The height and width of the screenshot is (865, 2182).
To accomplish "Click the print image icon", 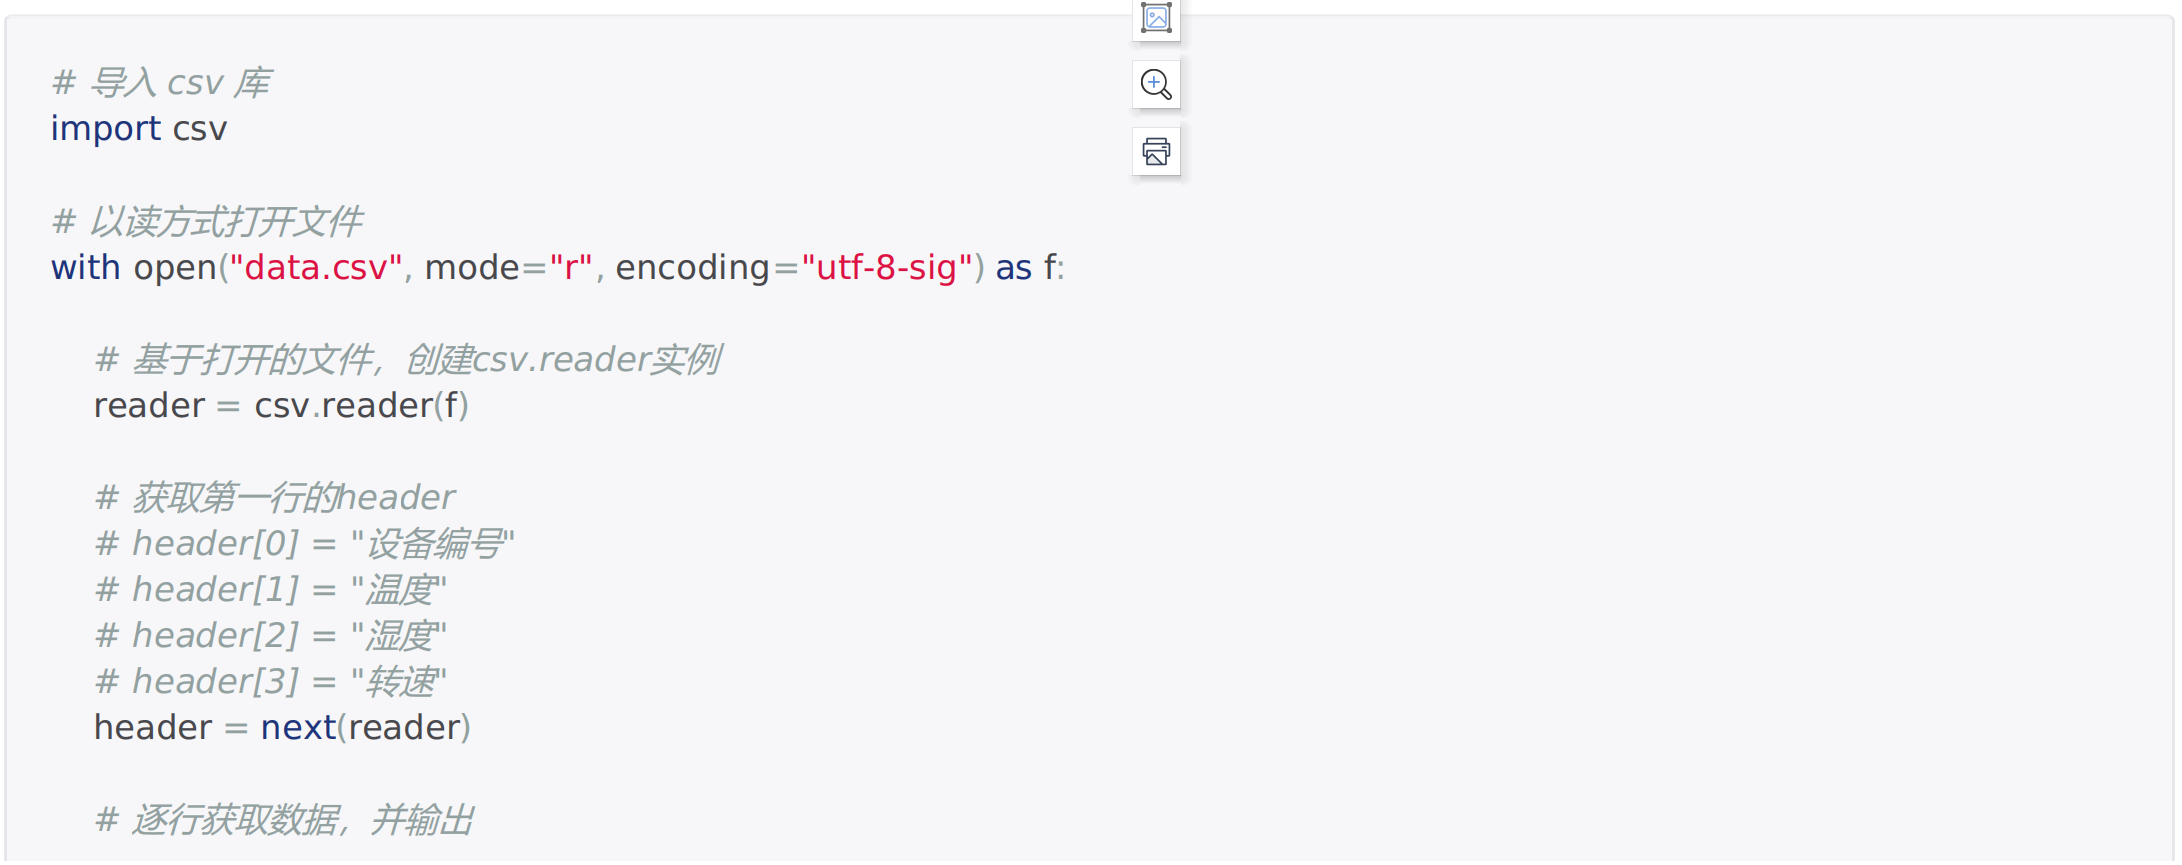I will pos(1156,151).
